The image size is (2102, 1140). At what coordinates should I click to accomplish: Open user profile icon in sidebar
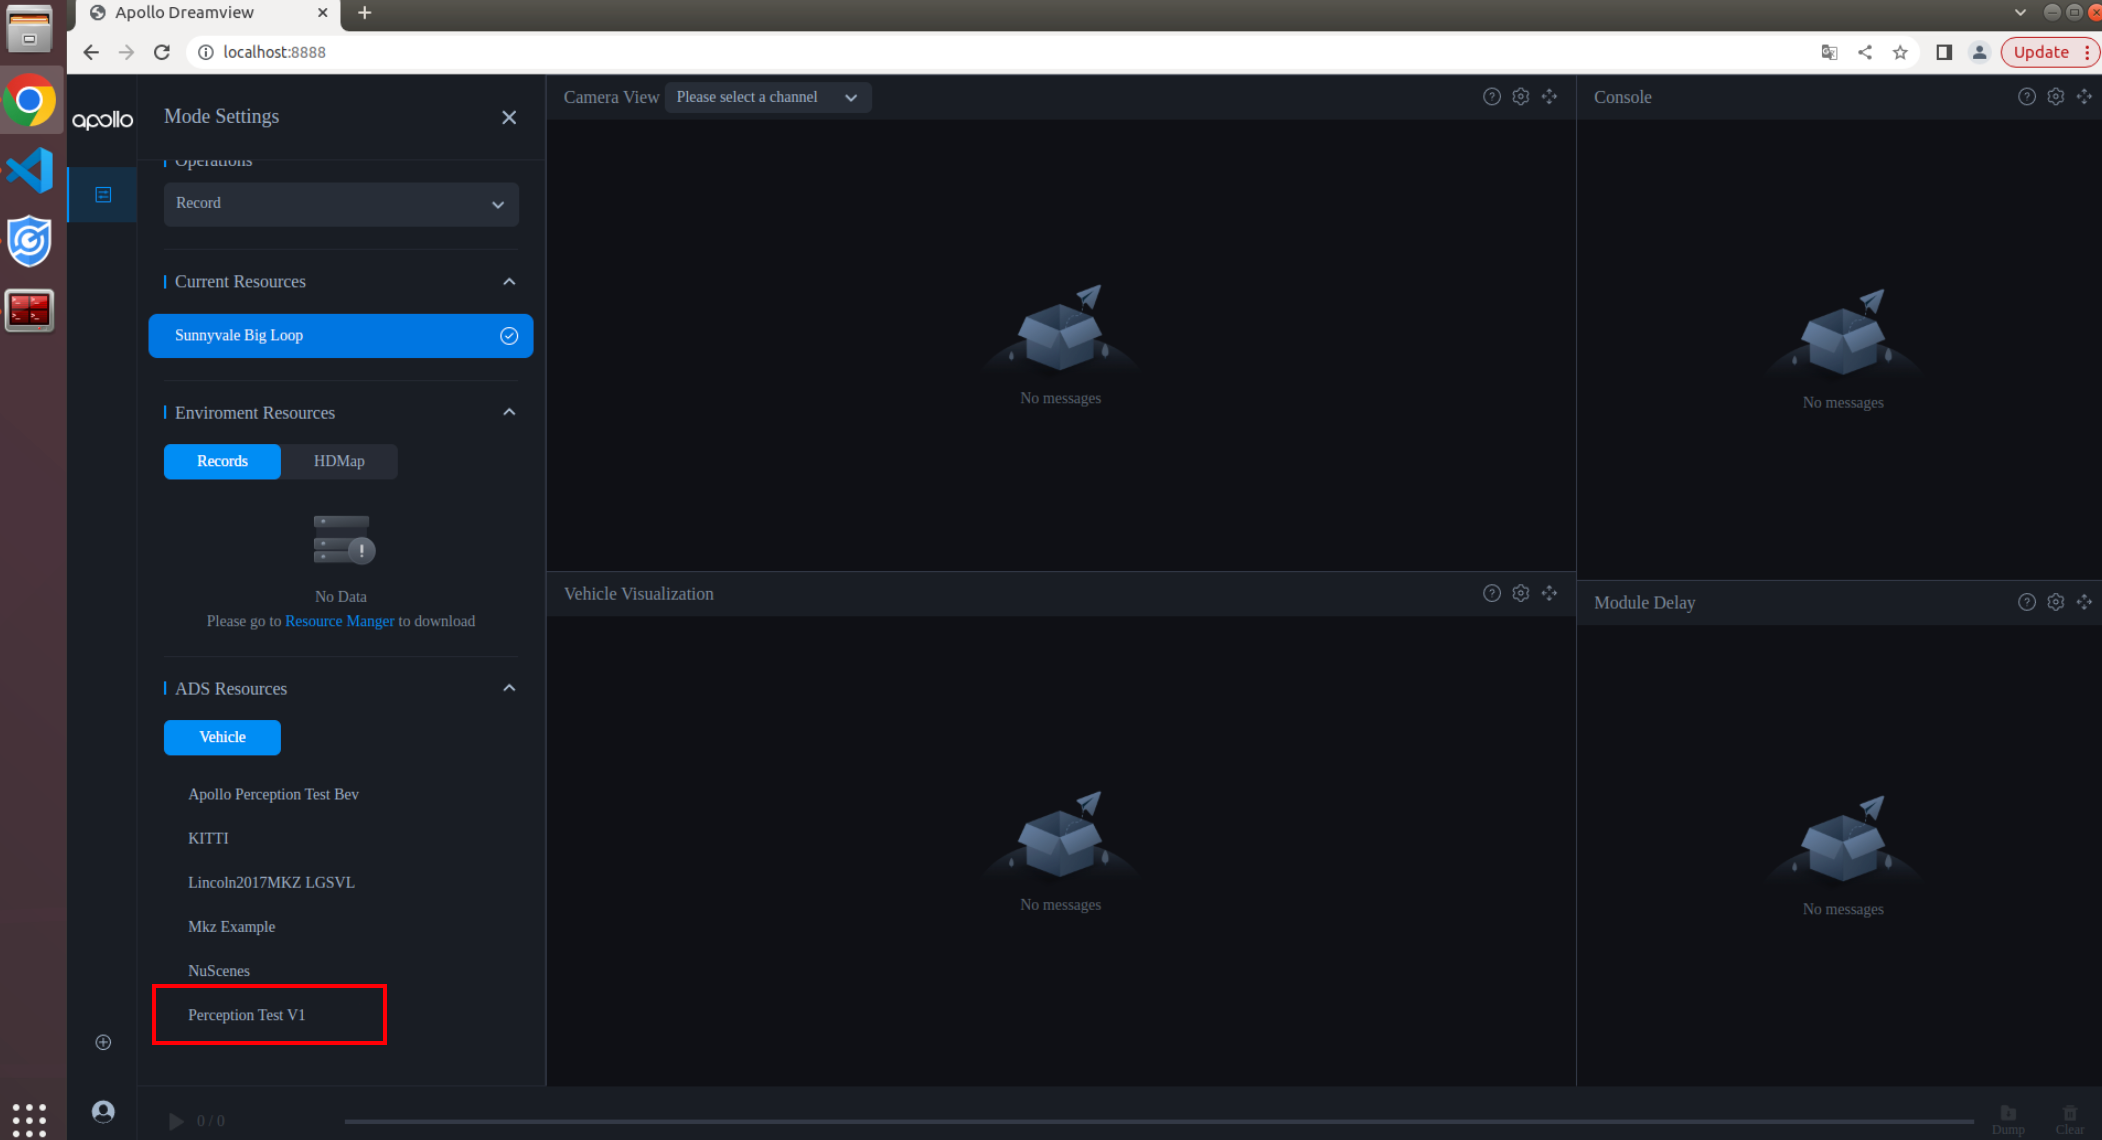point(103,1111)
